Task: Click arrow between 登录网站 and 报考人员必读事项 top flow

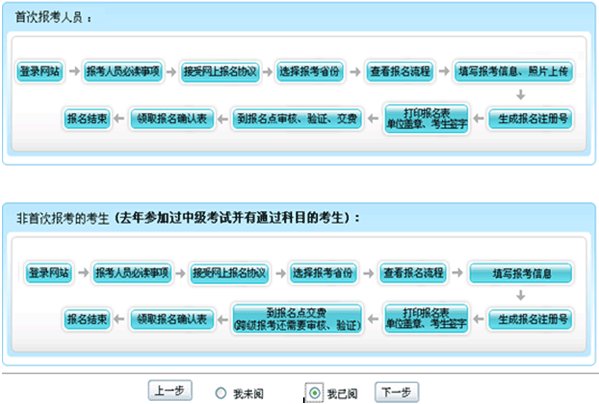Action: click(74, 71)
